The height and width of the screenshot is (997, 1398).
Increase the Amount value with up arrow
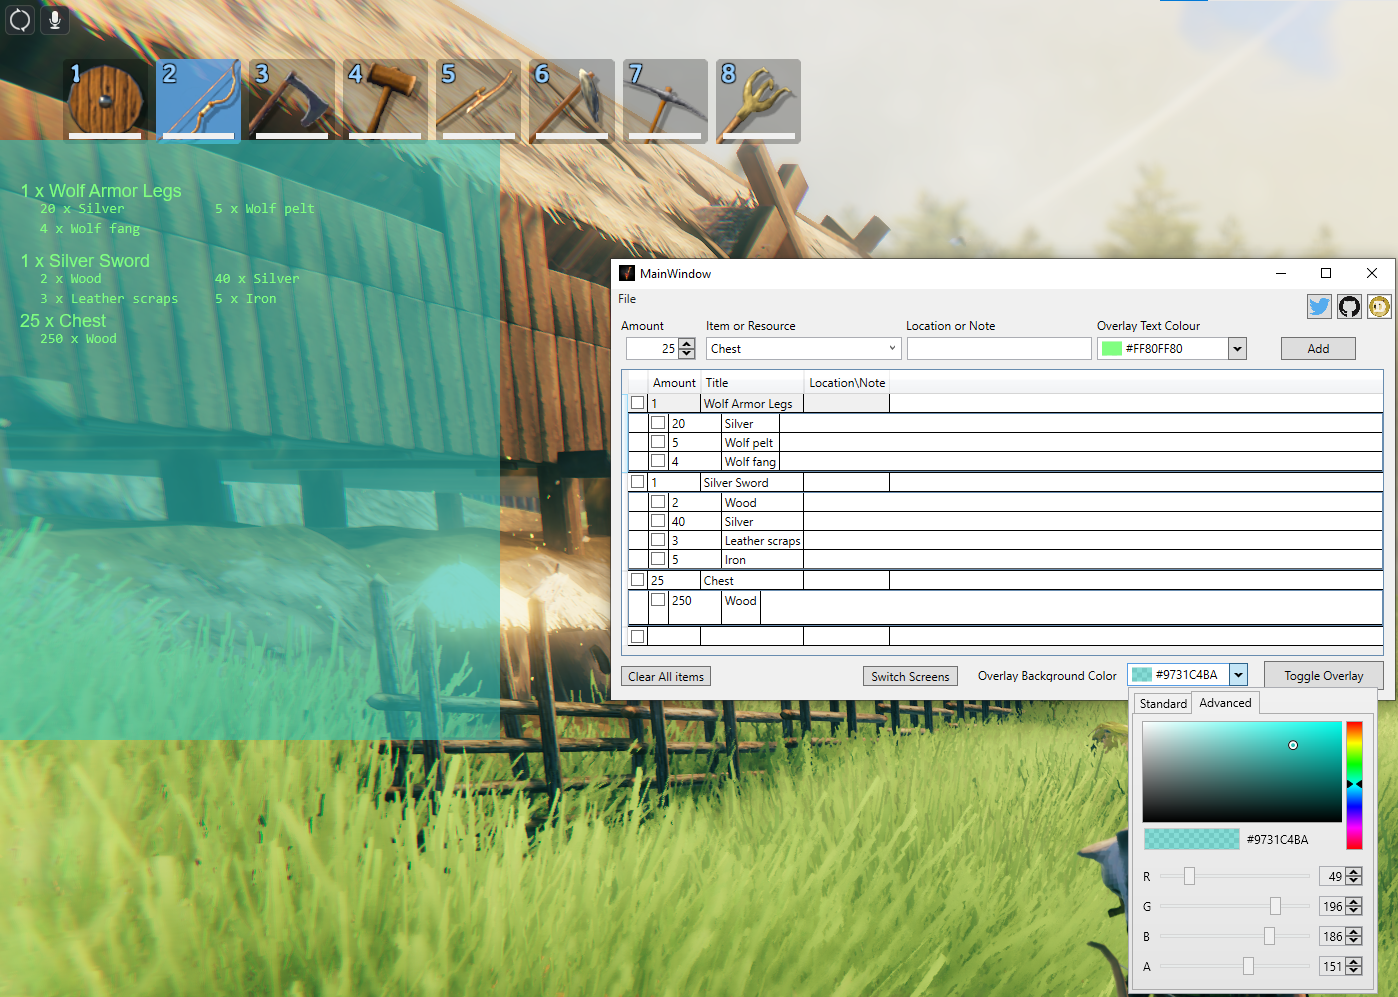tap(686, 343)
